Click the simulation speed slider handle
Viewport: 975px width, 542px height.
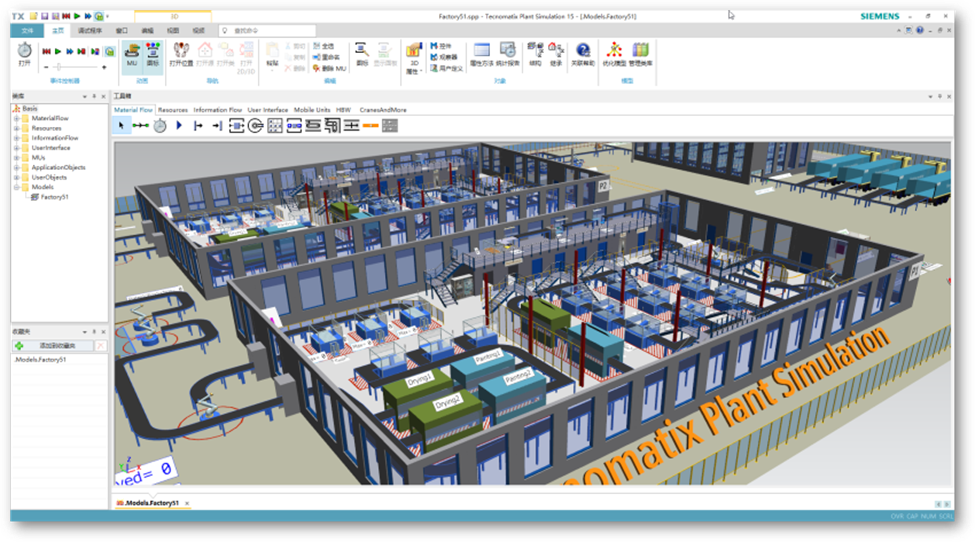pyautogui.click(x=58, y=67)
